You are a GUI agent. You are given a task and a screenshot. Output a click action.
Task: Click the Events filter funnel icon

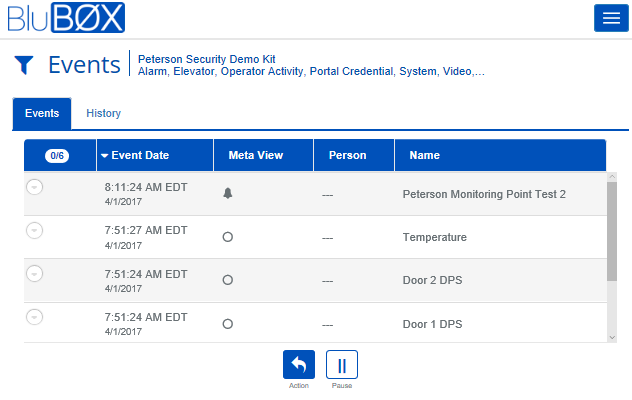24,66
